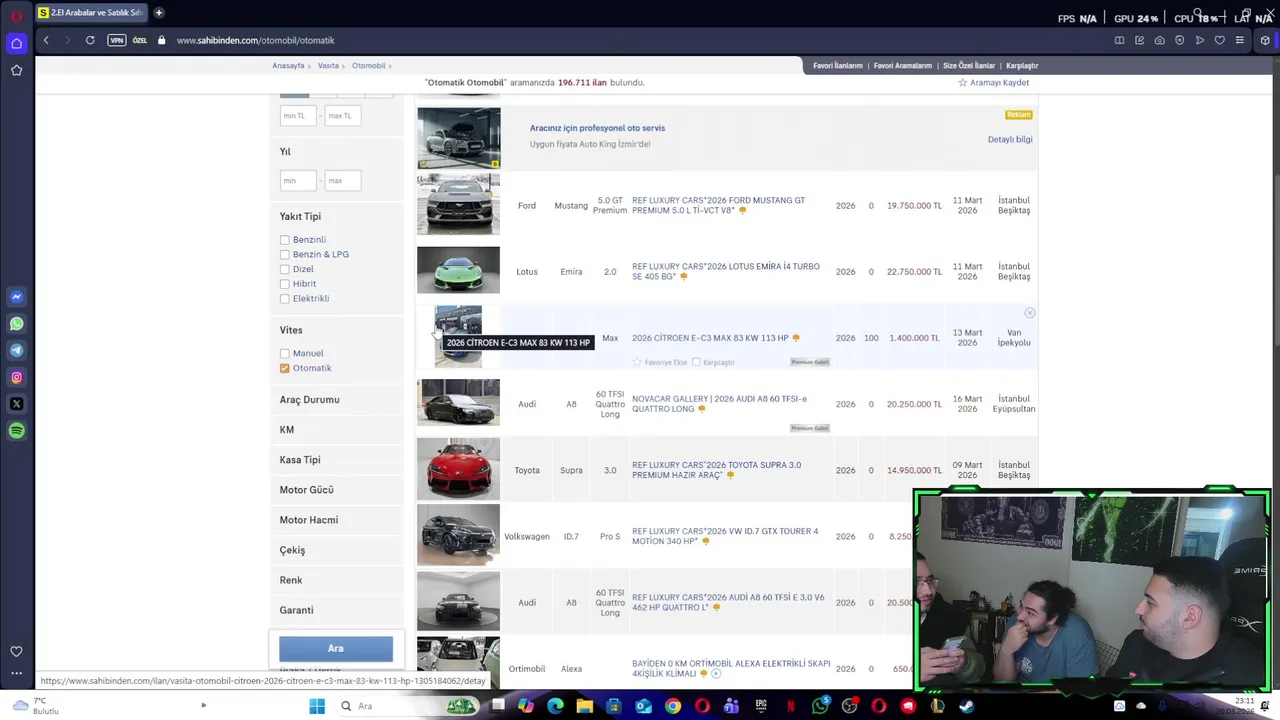Toggle the VPN badge in address bar
1280x720 pixels.
pyautogui.click(x=116, y=40)
